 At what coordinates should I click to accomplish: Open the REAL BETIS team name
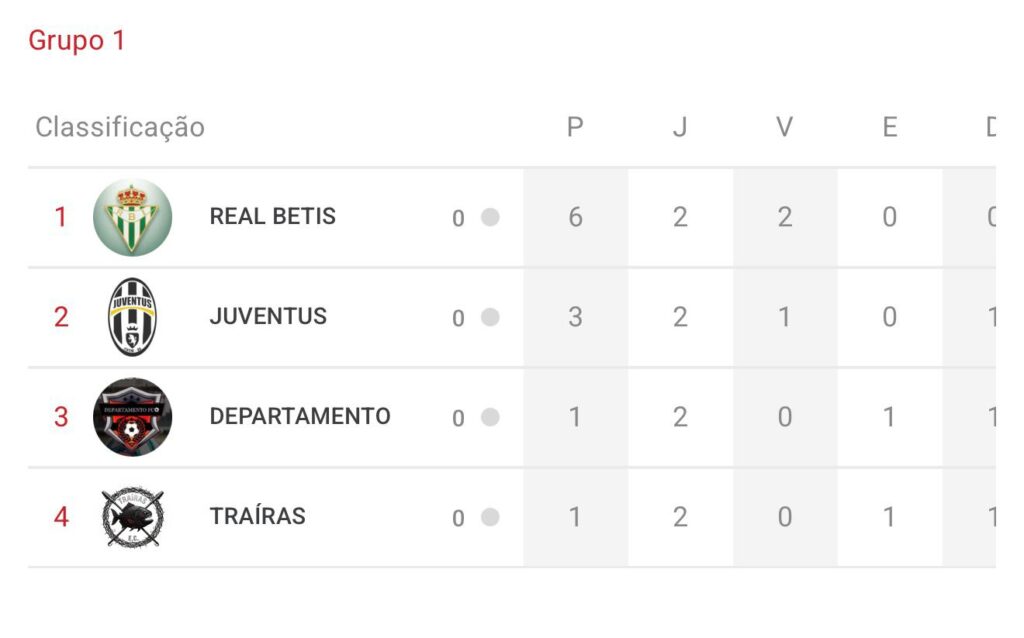click(x=272, y=216)
